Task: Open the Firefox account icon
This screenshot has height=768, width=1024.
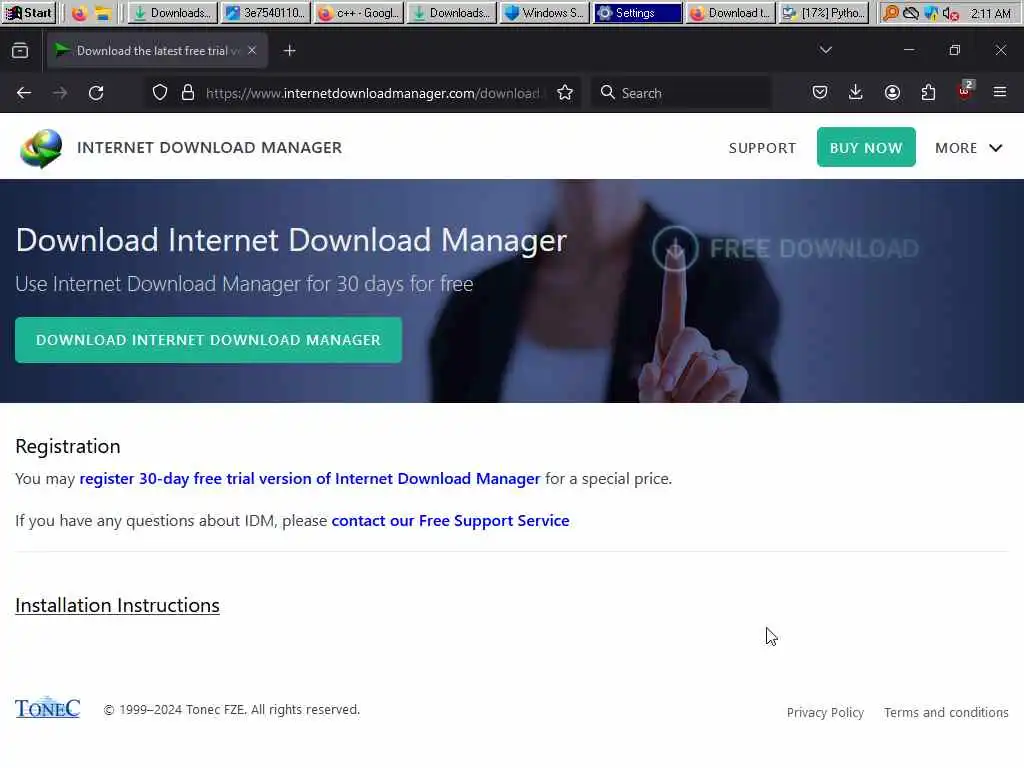Action: 892,92
